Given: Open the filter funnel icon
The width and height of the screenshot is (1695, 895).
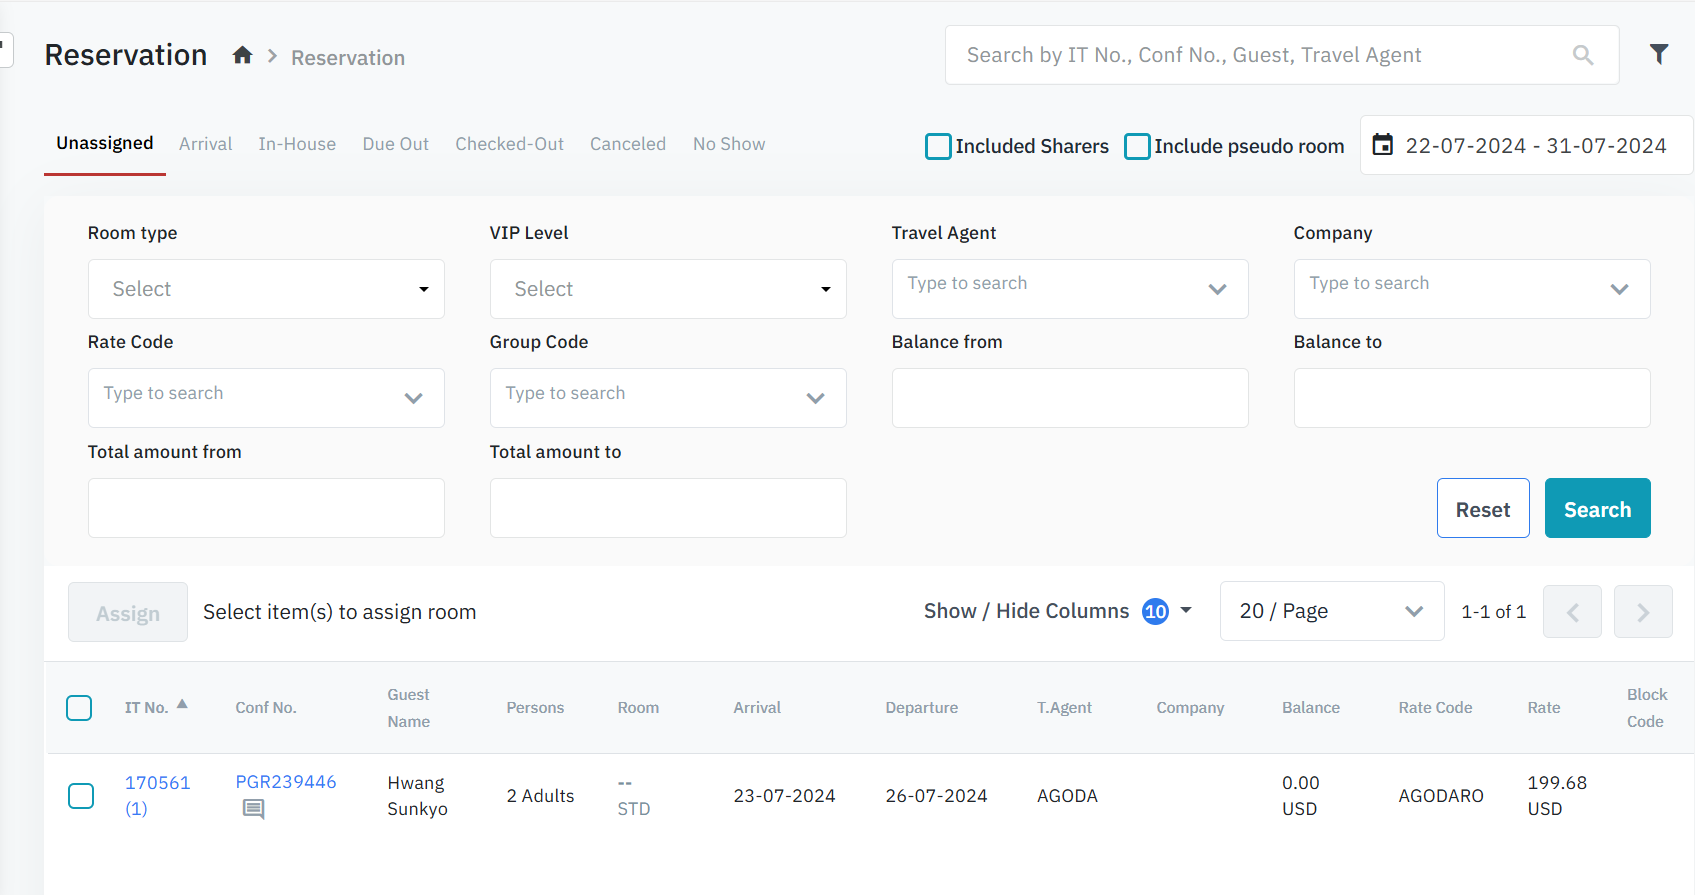Looking at the screenshot, I should (1658, 55).
